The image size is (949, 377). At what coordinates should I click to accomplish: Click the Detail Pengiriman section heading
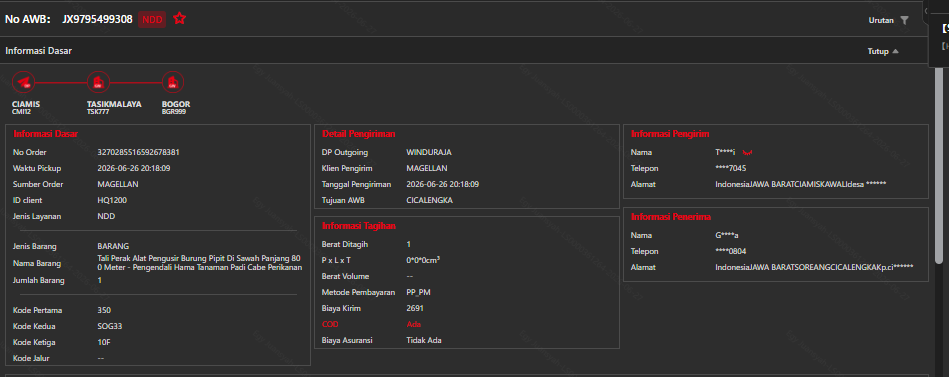coord(359,134)
